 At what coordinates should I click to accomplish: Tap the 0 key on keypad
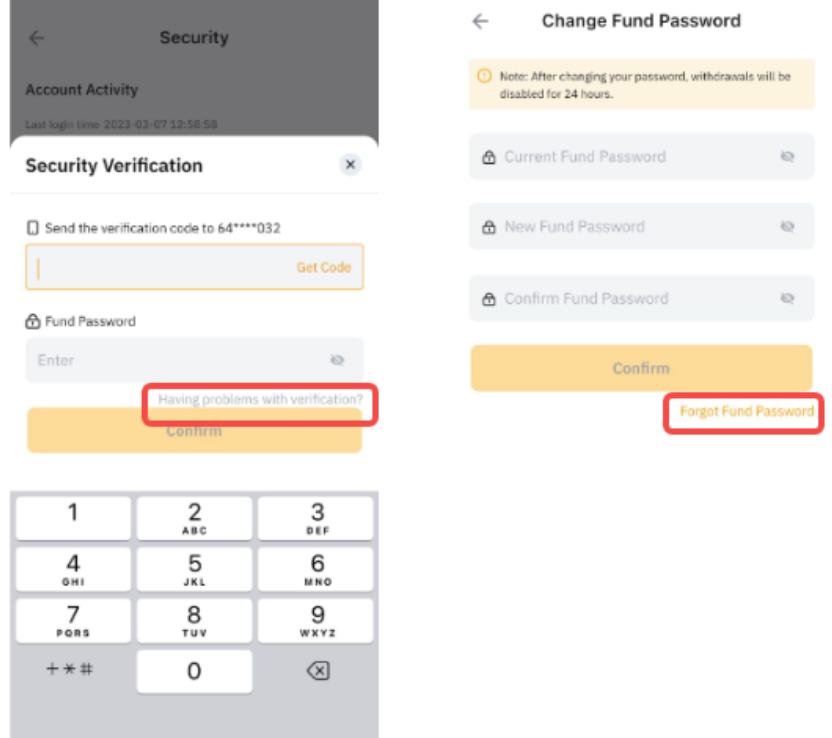pos(194,671)
